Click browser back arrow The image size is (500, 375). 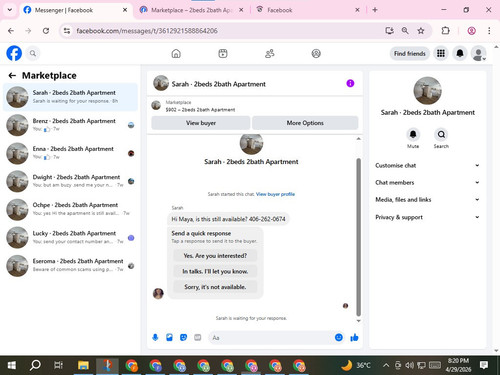[x=11, y=31]
